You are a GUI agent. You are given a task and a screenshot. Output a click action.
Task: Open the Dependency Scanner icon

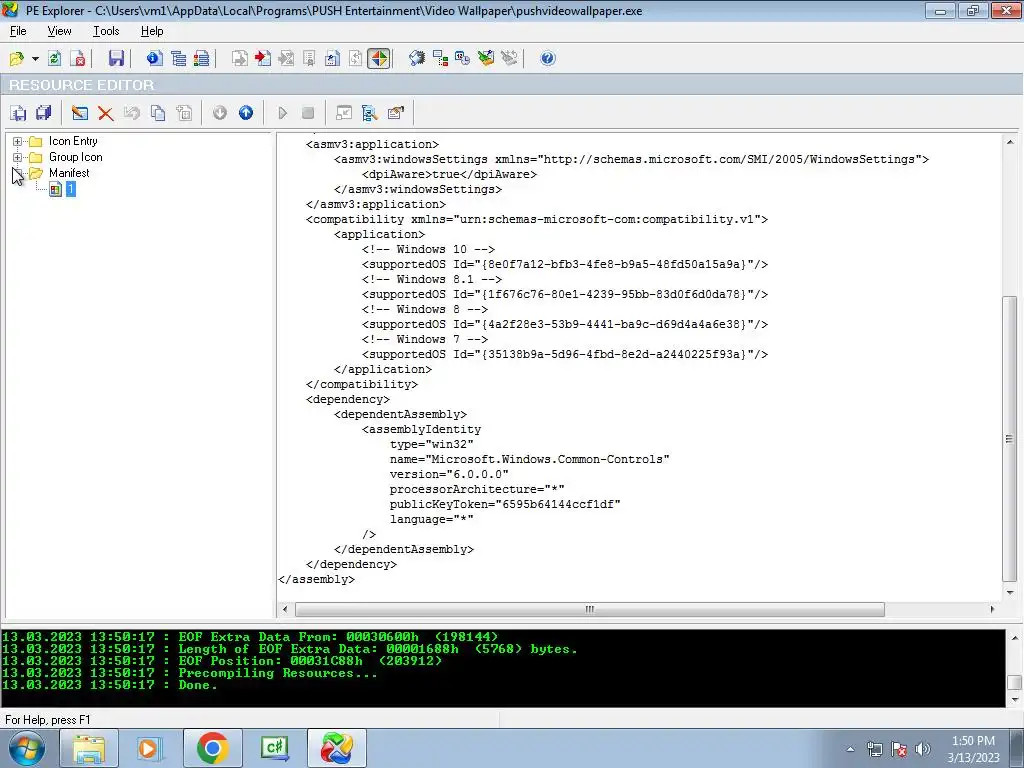coord(440,59)
